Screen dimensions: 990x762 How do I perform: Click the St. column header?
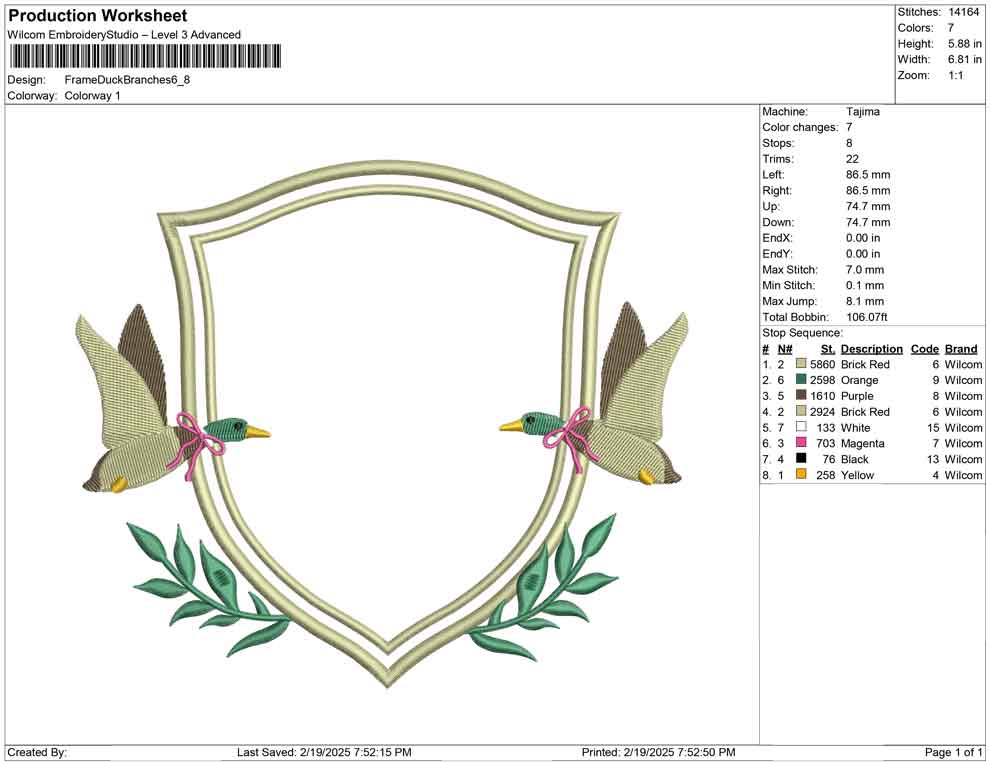pyautogui.click(x=826, y=349)
